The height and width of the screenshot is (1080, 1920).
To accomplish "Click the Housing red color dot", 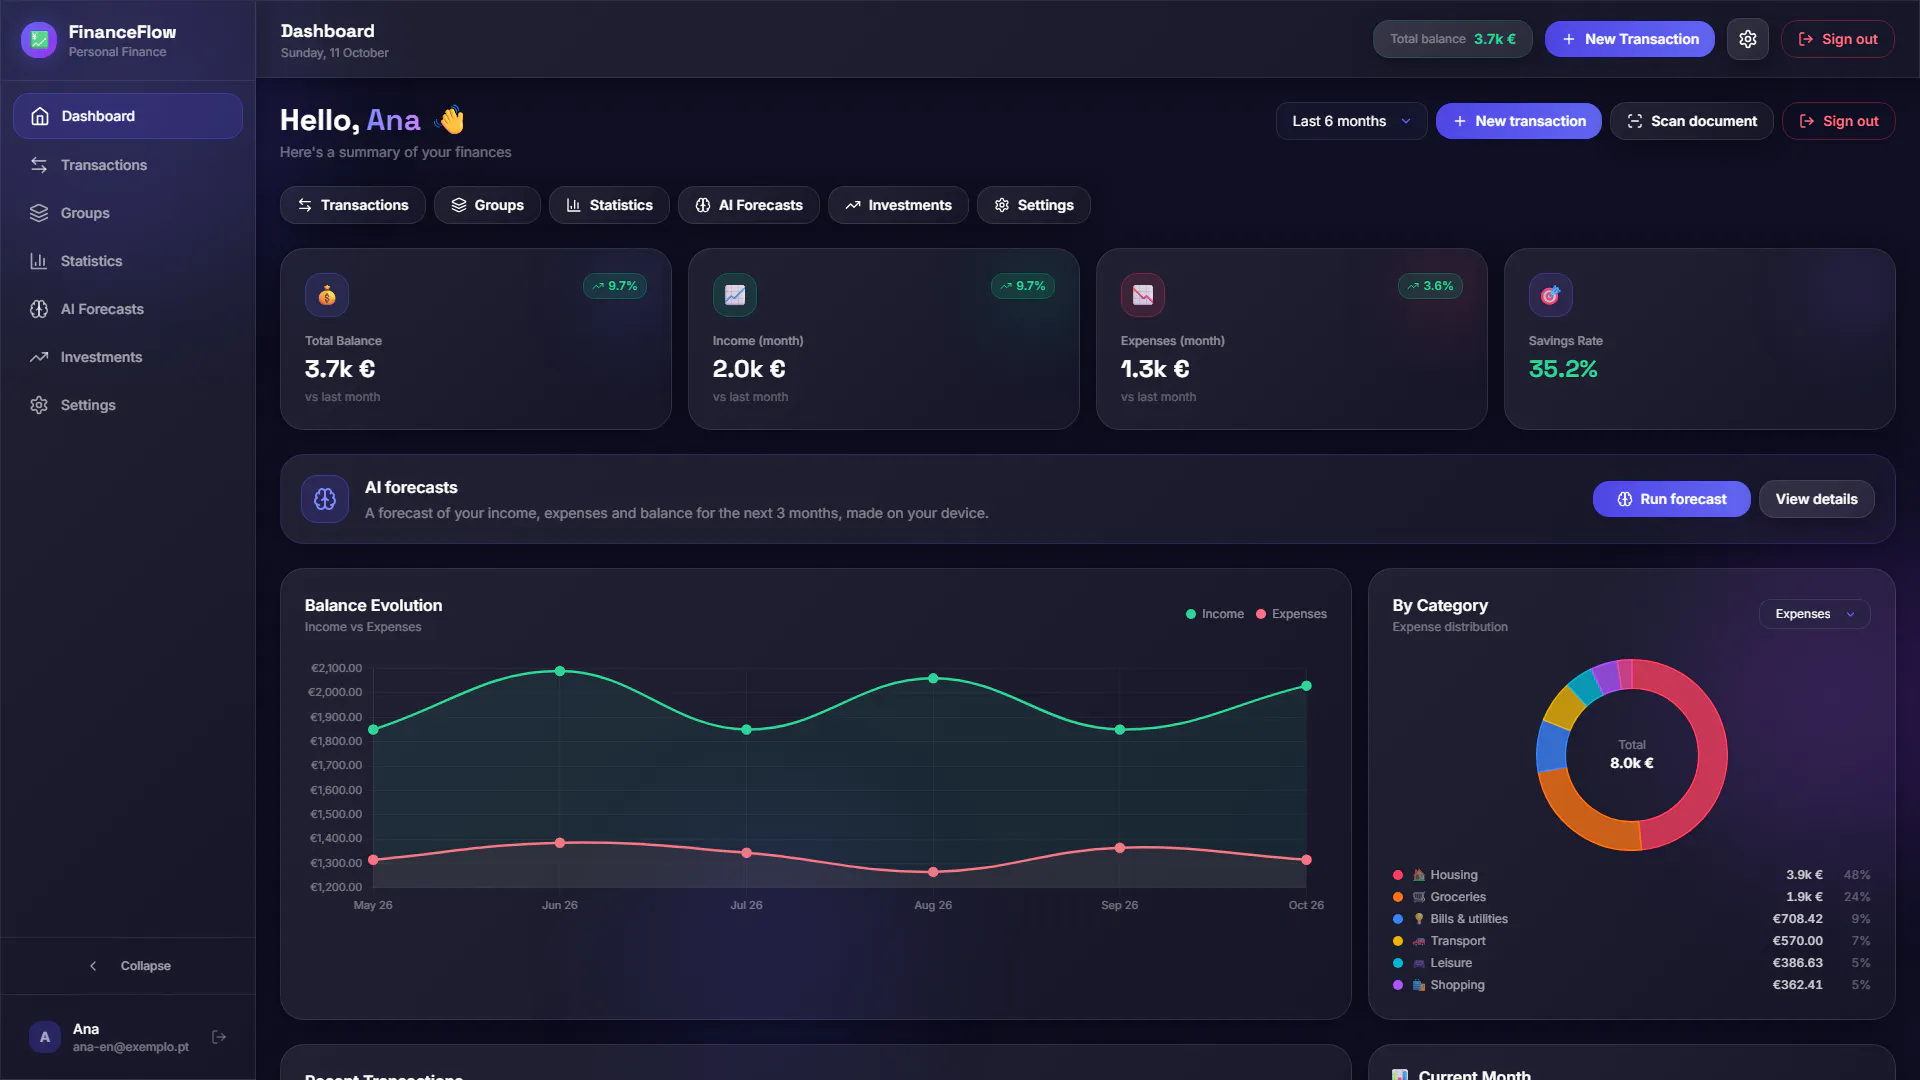I will click(1398, 875).
